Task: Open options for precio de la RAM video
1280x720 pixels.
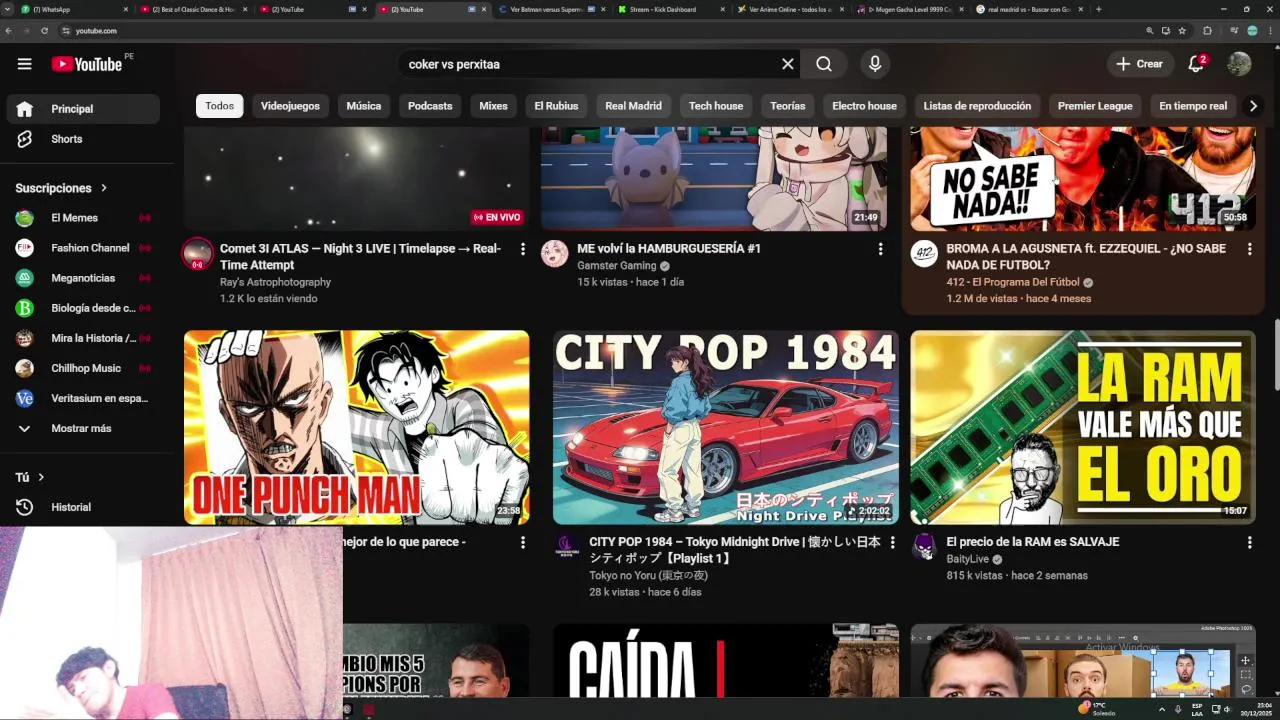Action: point(1249,542)
